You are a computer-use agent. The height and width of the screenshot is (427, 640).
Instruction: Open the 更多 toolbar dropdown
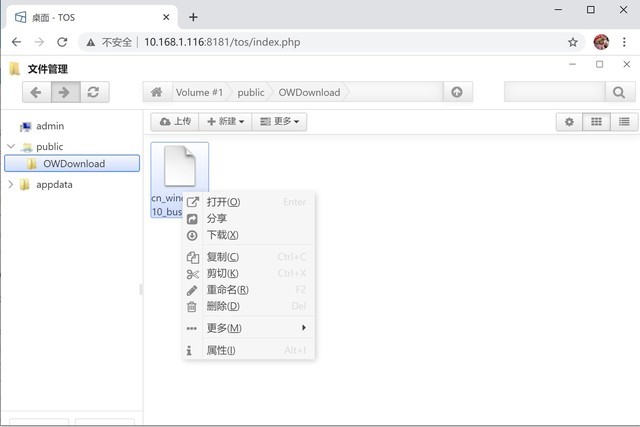point(280,122)
